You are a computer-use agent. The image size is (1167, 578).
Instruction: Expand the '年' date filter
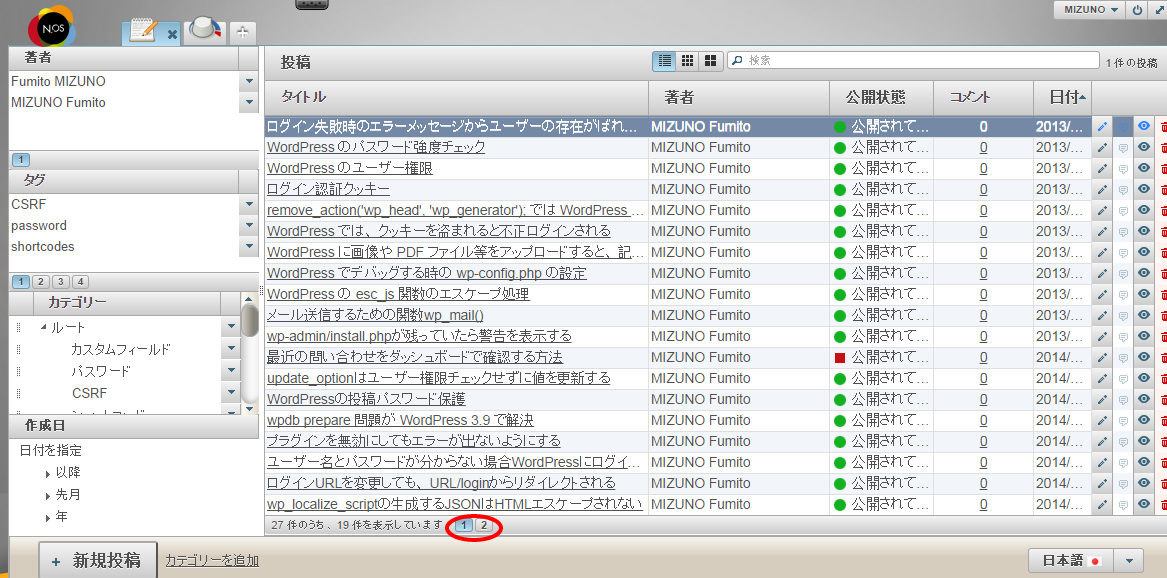point(48,517)
